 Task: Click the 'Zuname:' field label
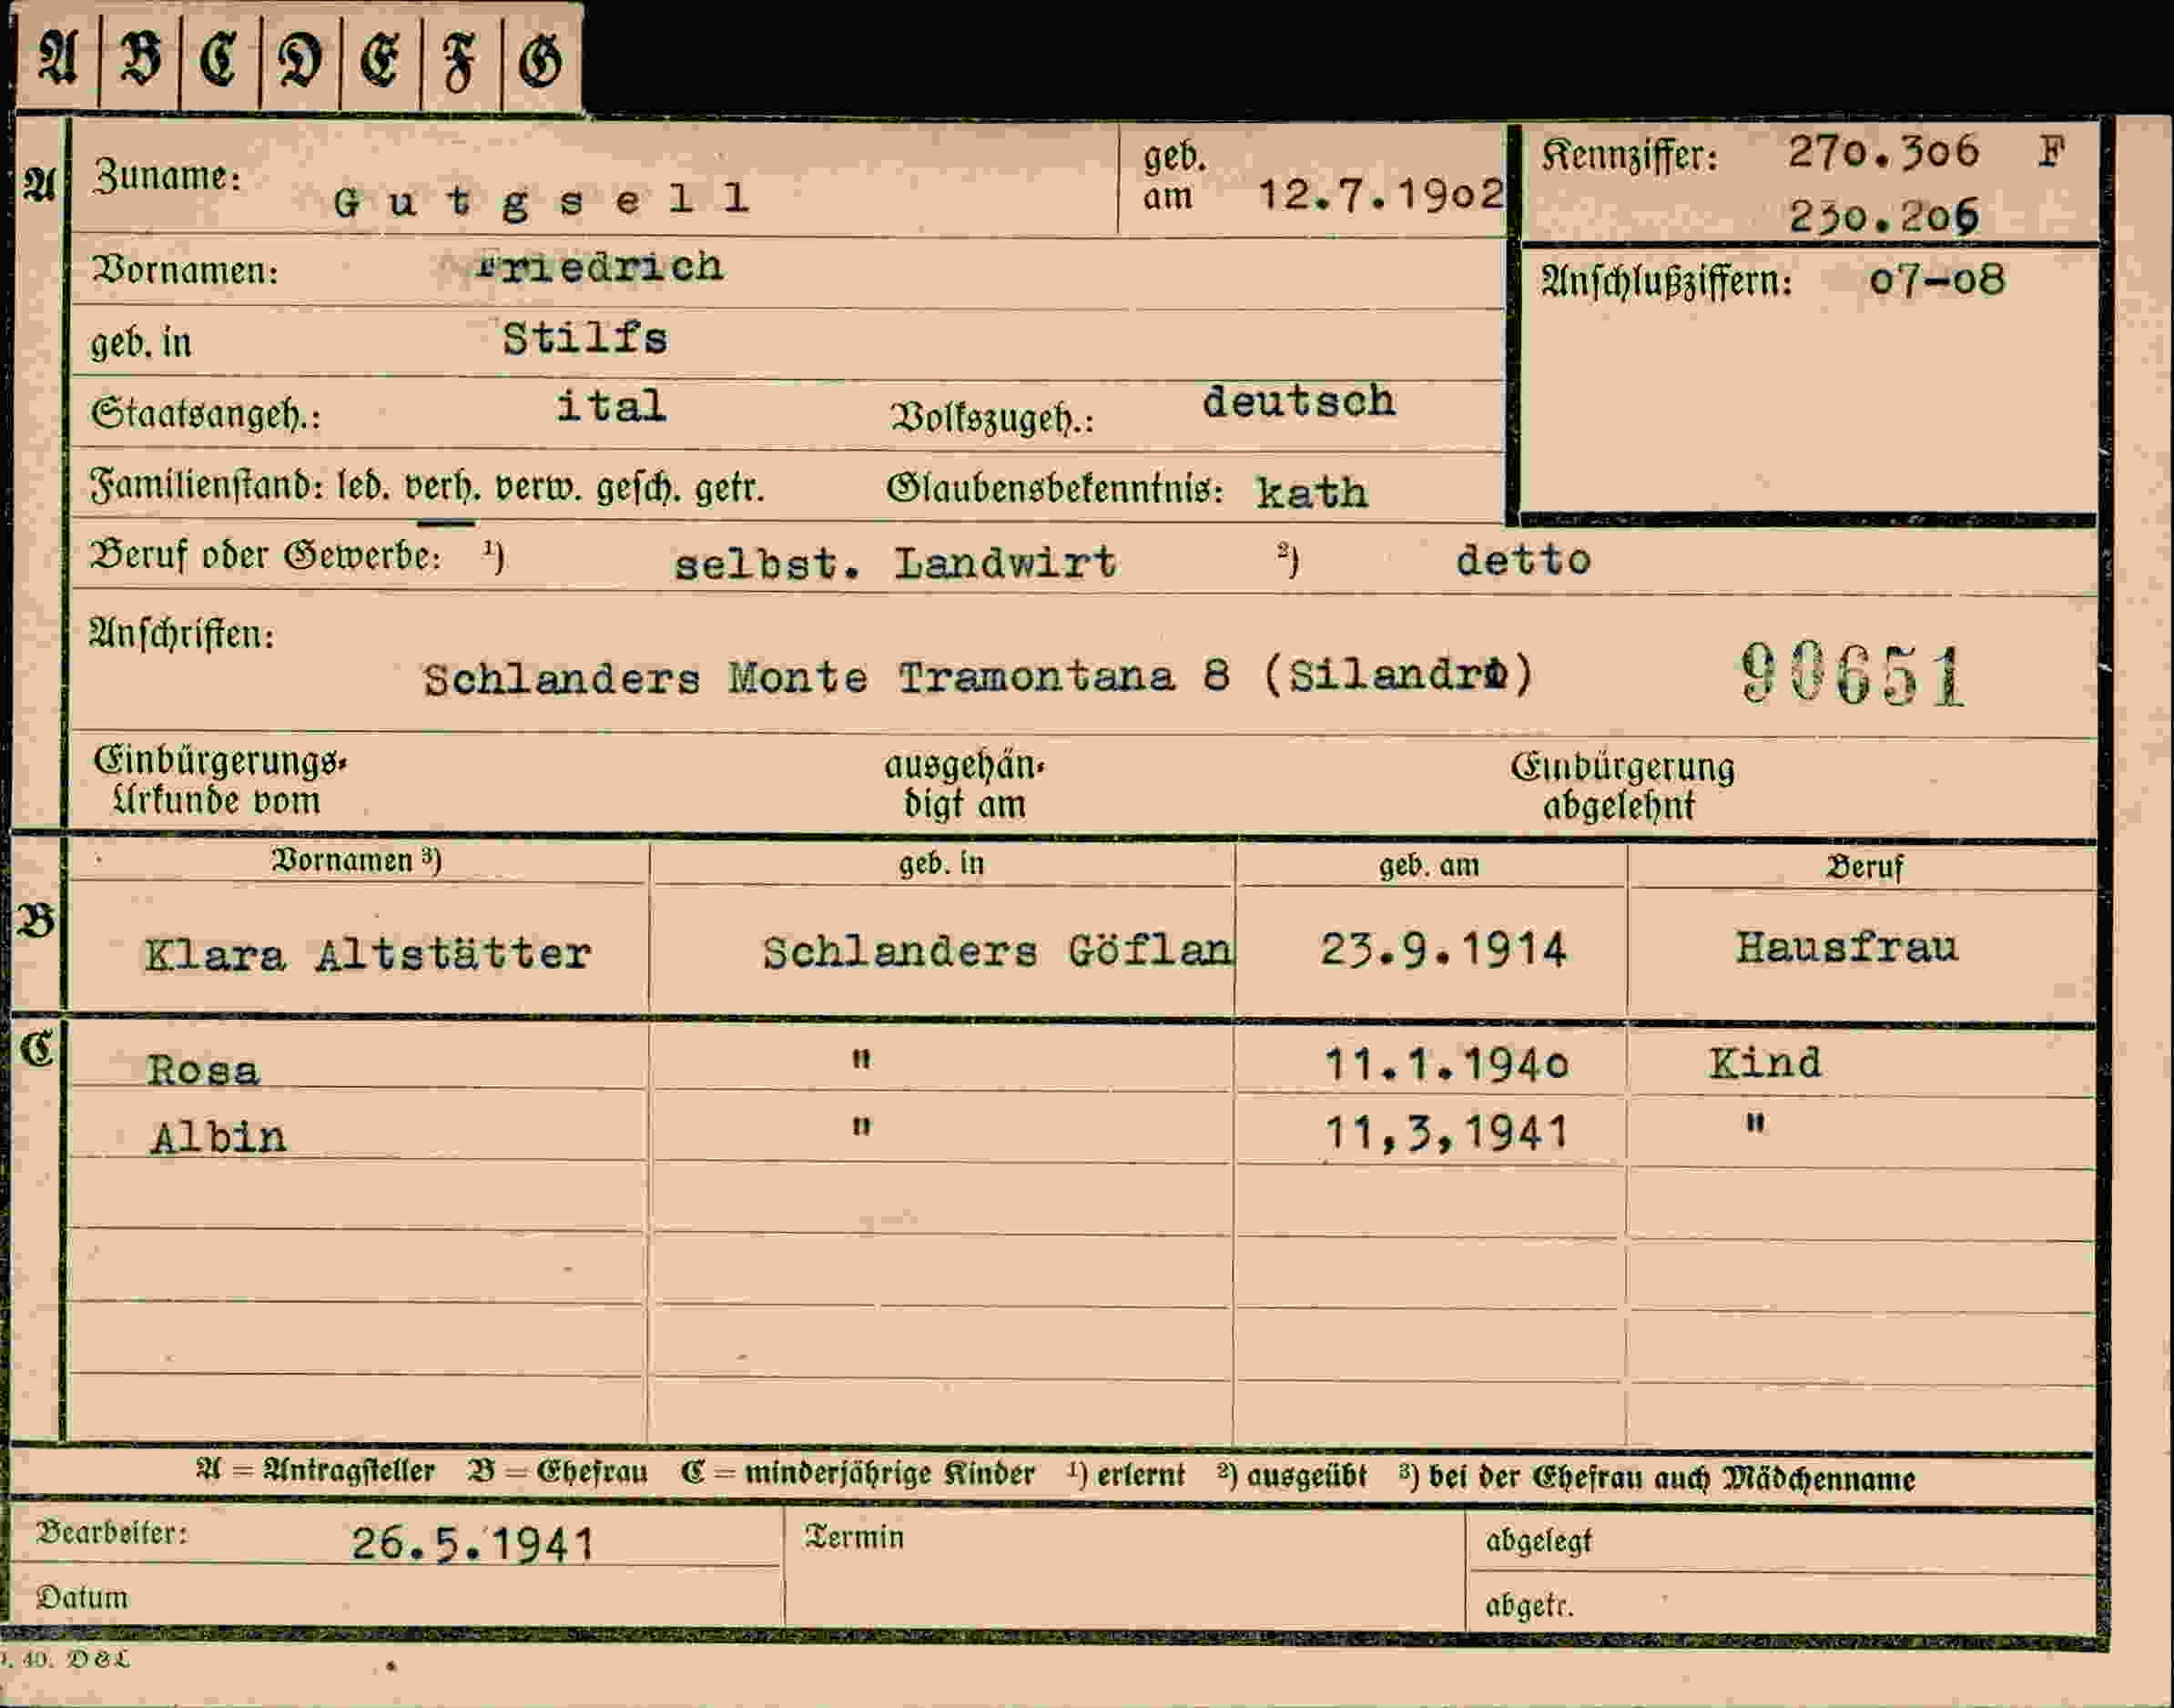click(167, 176)
